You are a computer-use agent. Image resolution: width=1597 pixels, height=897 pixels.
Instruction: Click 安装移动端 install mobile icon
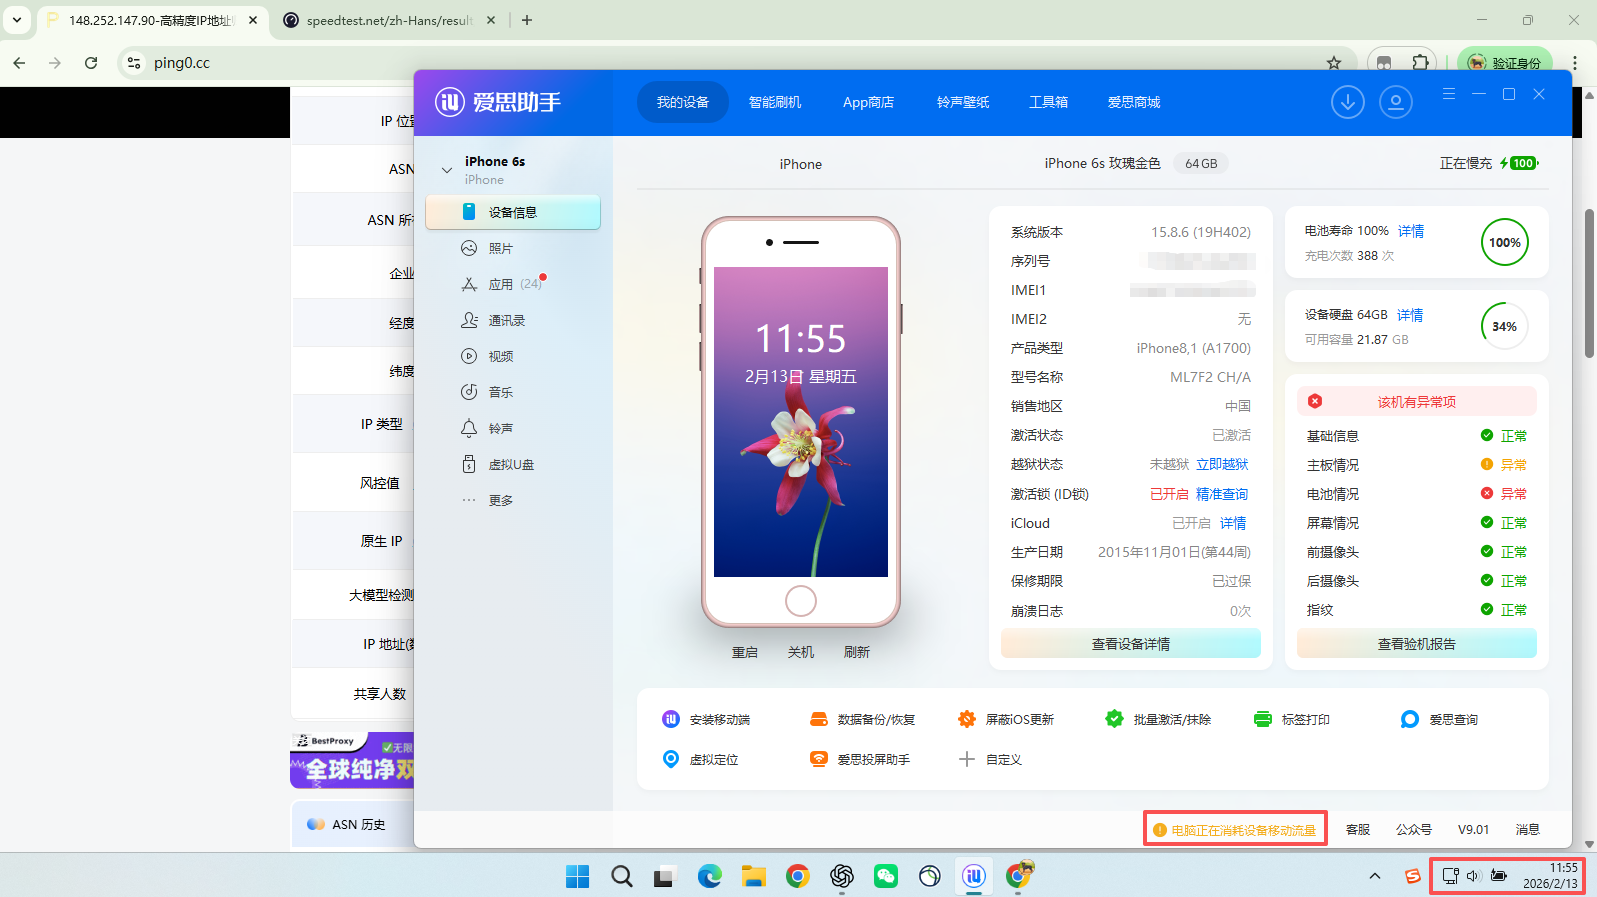coord(671,719)
